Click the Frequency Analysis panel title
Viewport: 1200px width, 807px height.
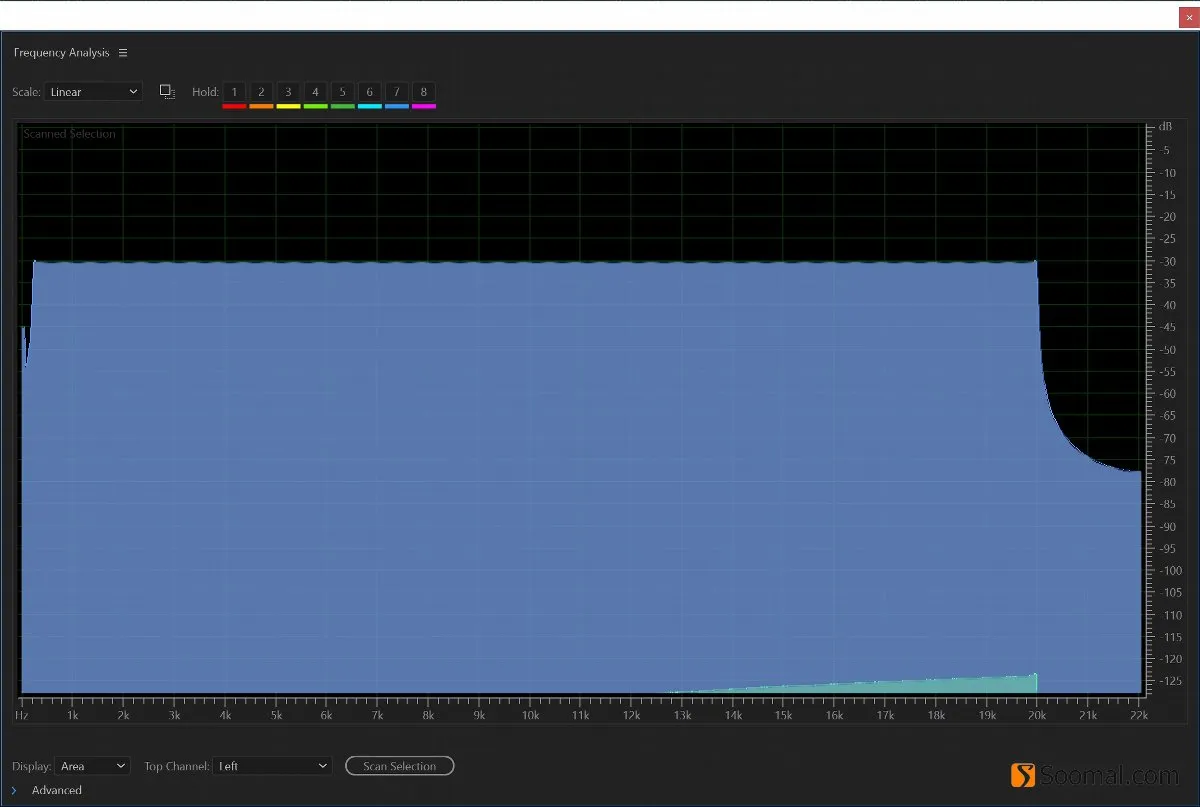point(61,53)
